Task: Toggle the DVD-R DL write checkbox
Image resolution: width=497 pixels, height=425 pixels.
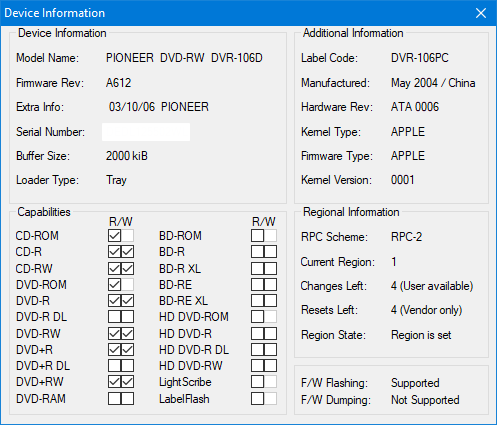Action: pyautogui.click(x=127, y=317)
